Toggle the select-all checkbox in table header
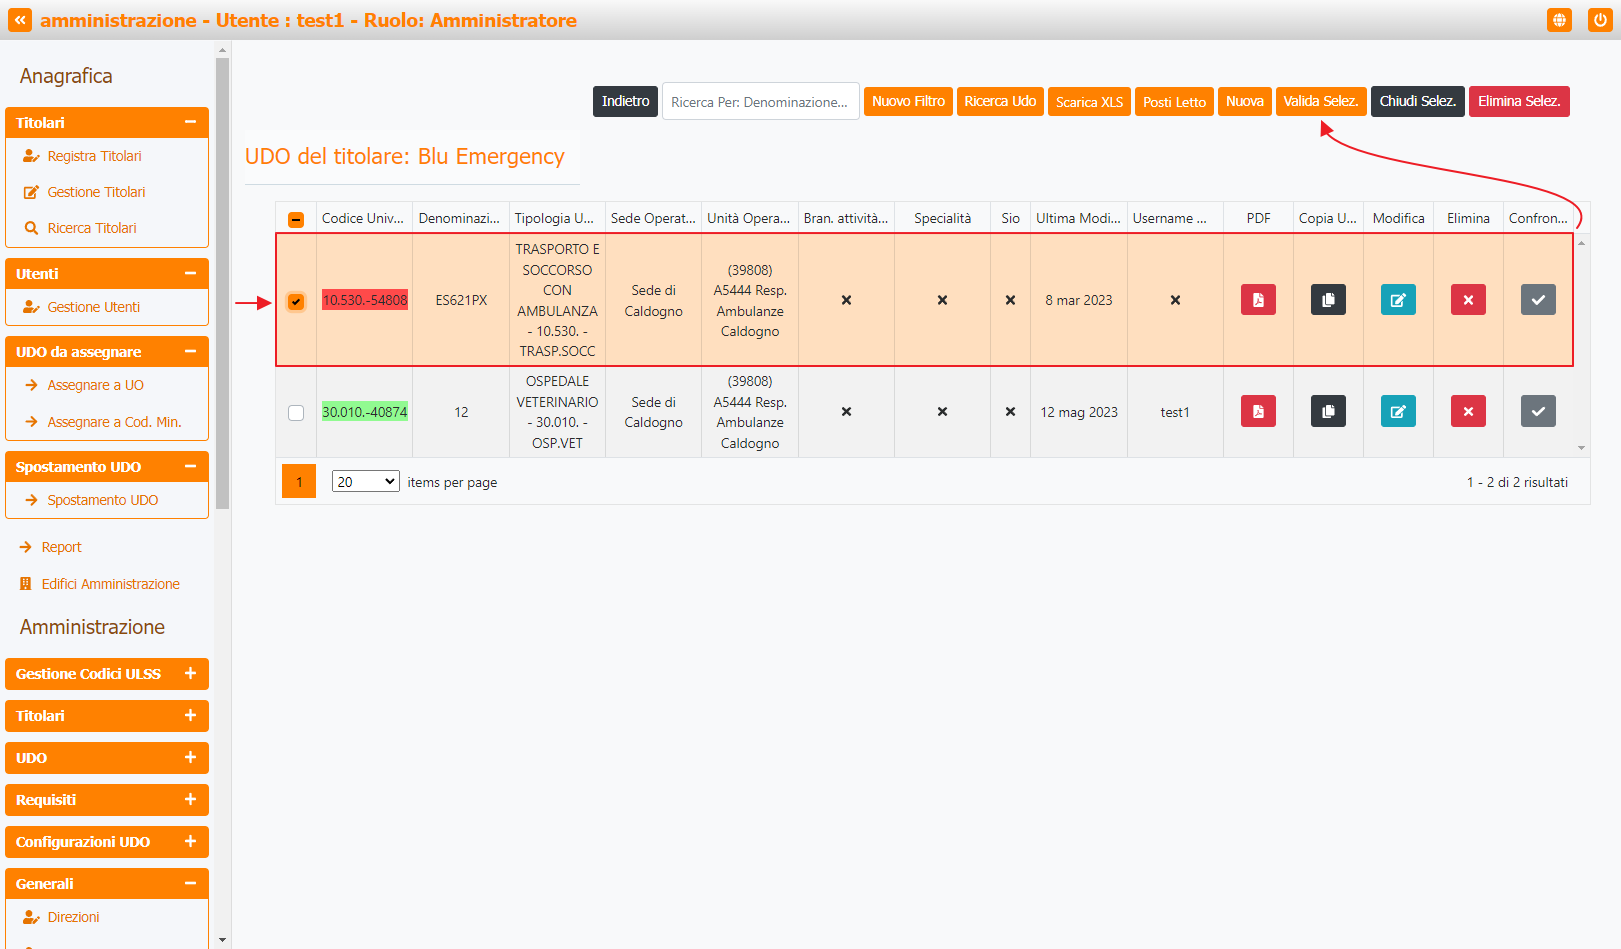This screenshot has height=949, width=1621. [x=296, y=219]
